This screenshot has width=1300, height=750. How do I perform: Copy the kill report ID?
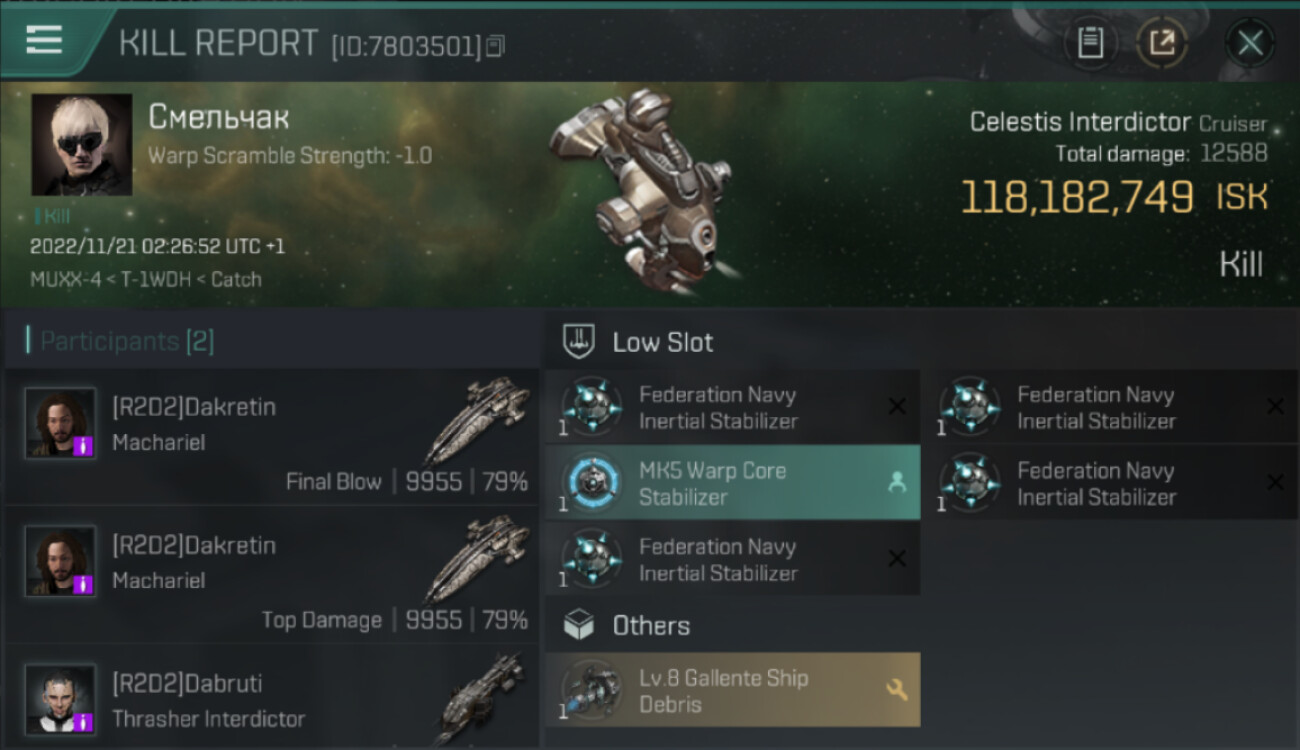click(496, 46)
